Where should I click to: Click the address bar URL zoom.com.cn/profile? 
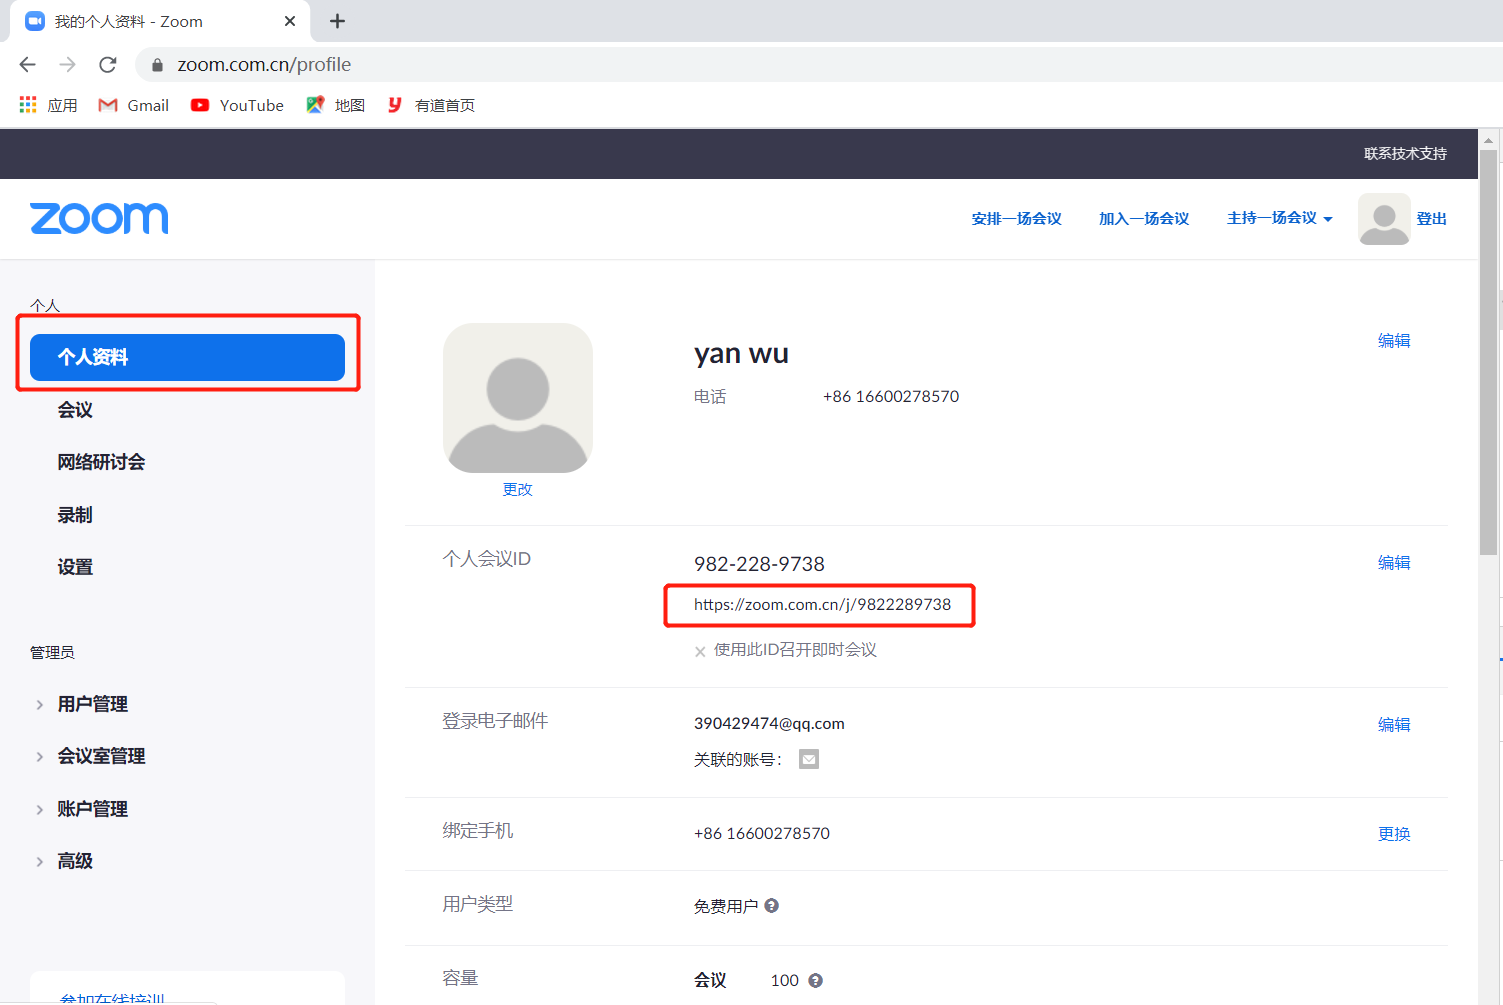click(x=264, y=65)
